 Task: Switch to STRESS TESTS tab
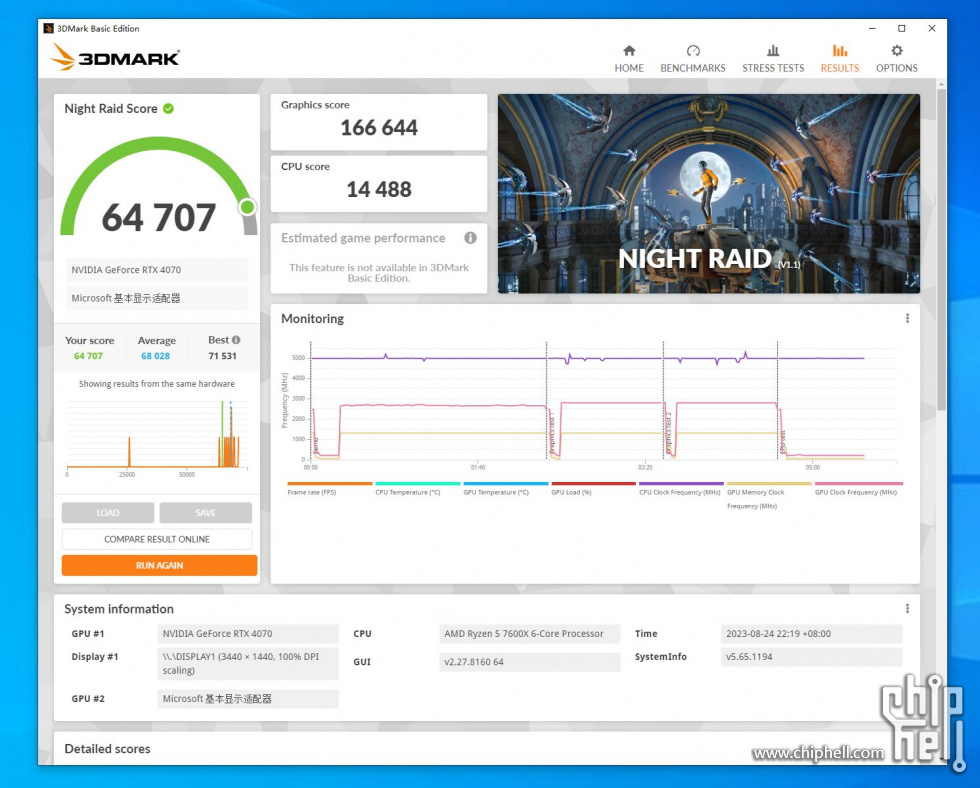773,59
